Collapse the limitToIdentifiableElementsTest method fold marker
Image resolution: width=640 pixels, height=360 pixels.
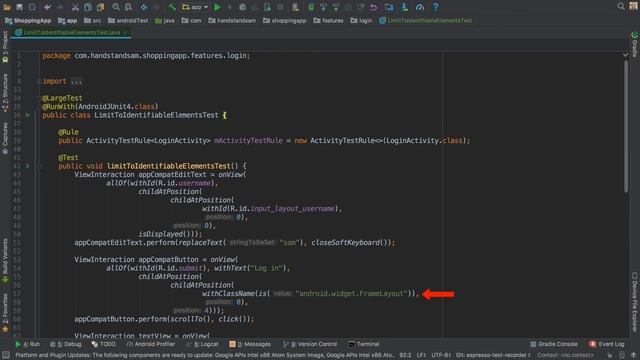tap(40, 166)
